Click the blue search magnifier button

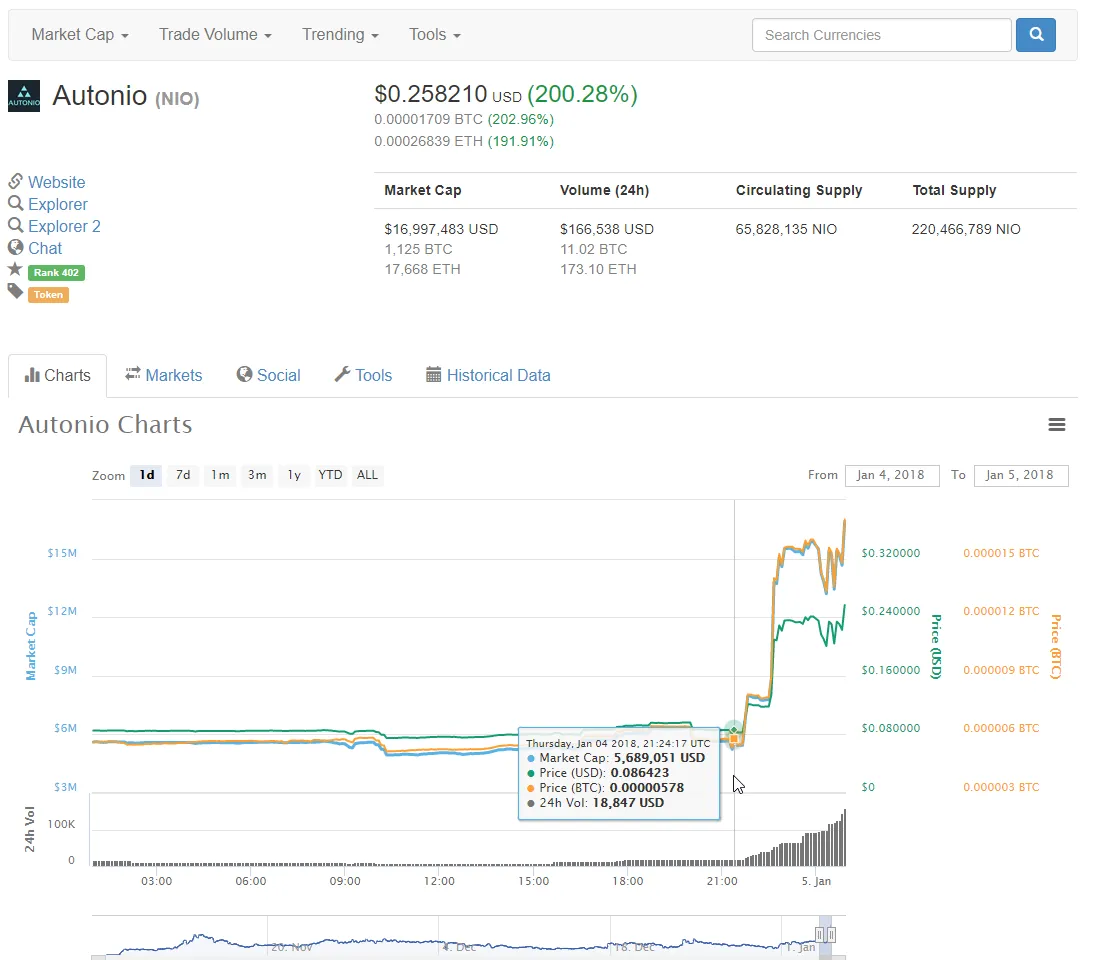click(1035, 34)
